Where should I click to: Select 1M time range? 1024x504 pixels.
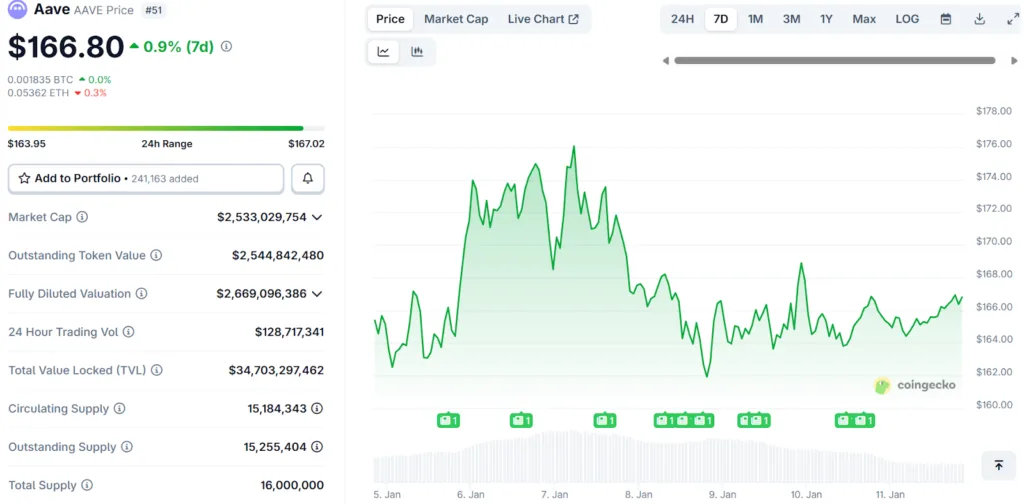(x=756, y=19)
